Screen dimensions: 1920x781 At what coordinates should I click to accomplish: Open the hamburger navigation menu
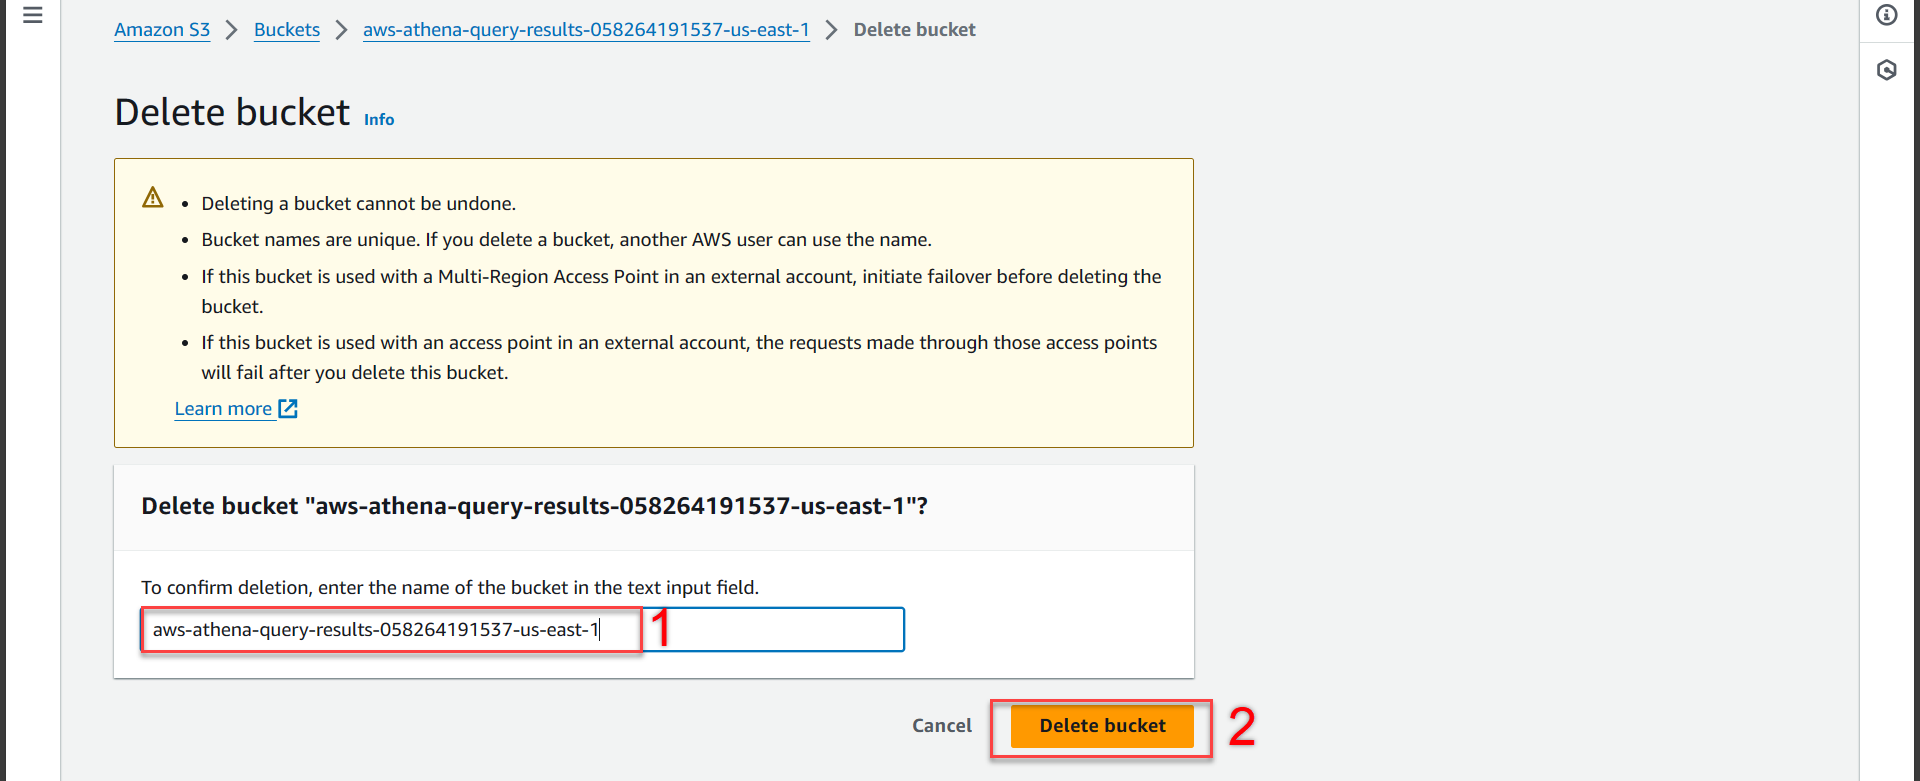pyautogui.click(x=33, y=15)
